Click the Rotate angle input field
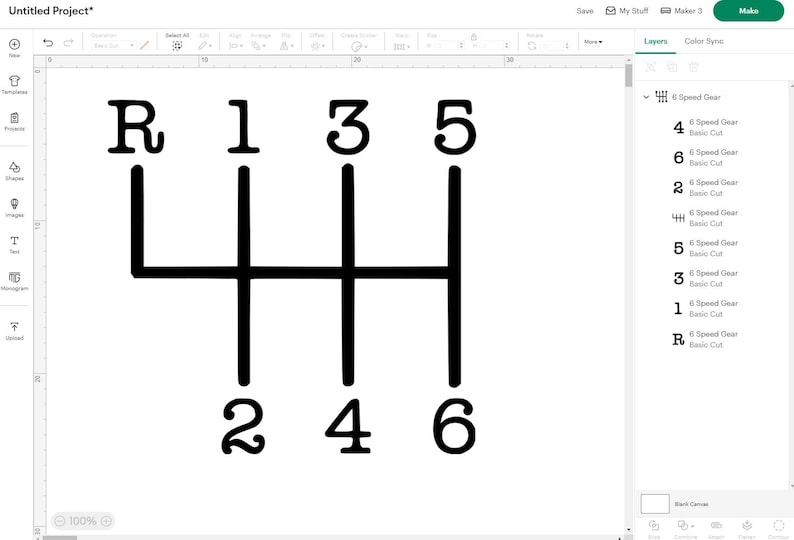Screen dimensions: 794x540 coord(555,46)
